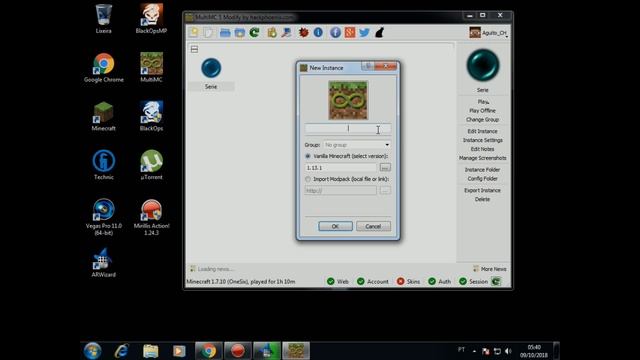640x360 pixels.
Task: Click the More News button
Action: 489,269
